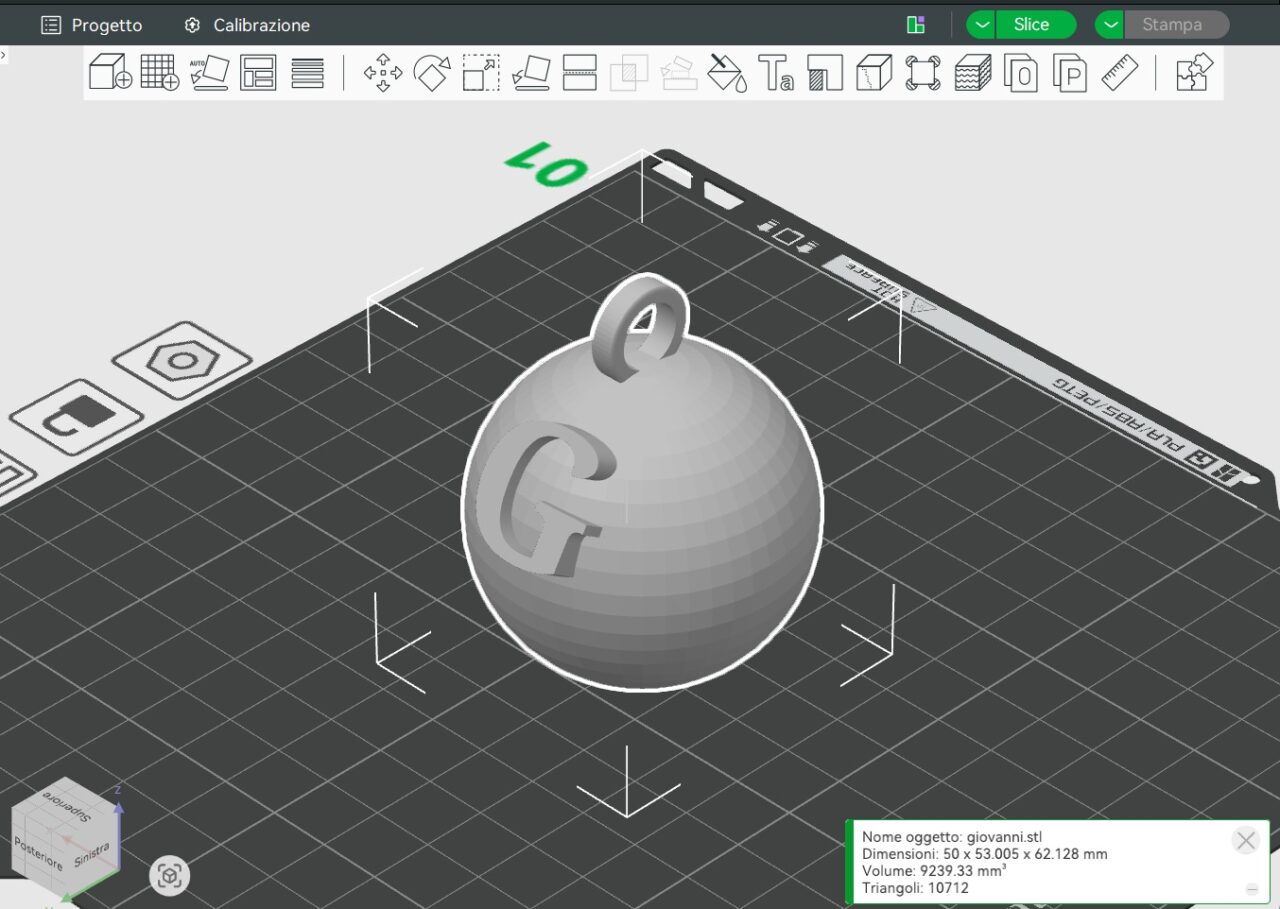Add a new build plate

pyautogui.click(x=160, y=73)
